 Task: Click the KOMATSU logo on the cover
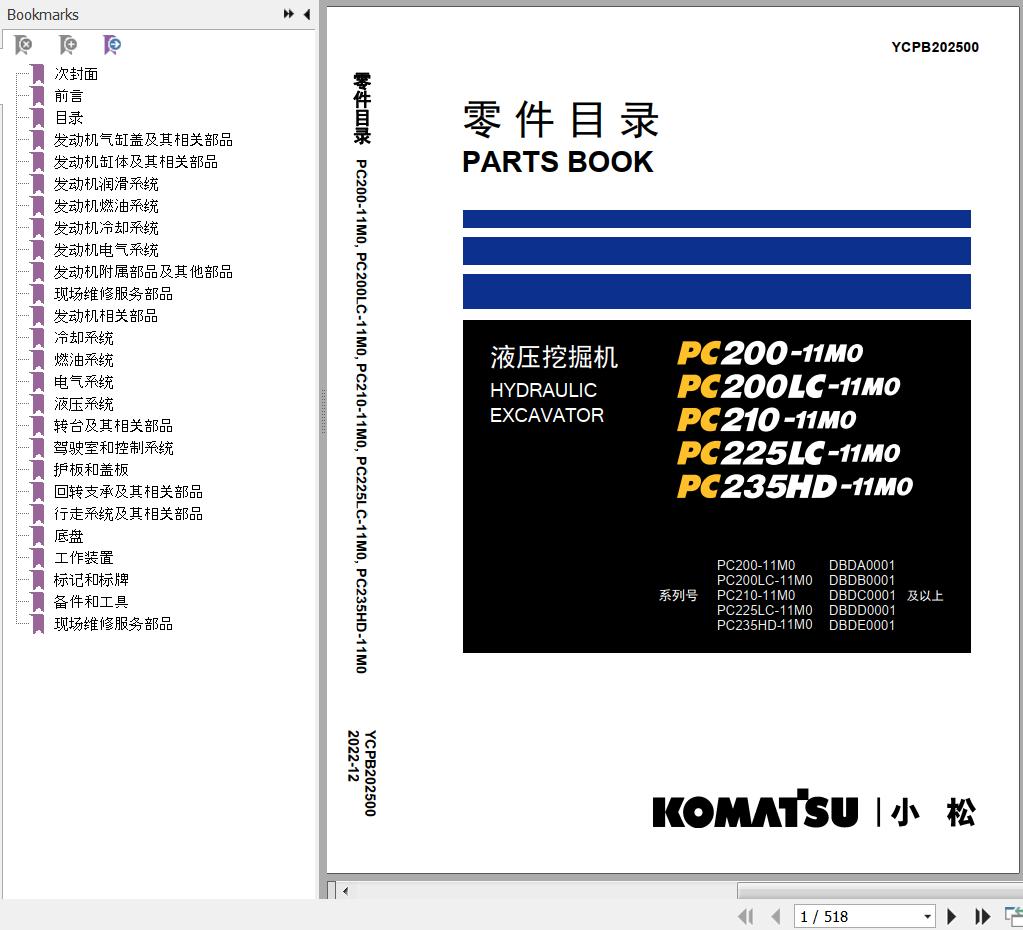pyautogui.click(x=755, y=809)
